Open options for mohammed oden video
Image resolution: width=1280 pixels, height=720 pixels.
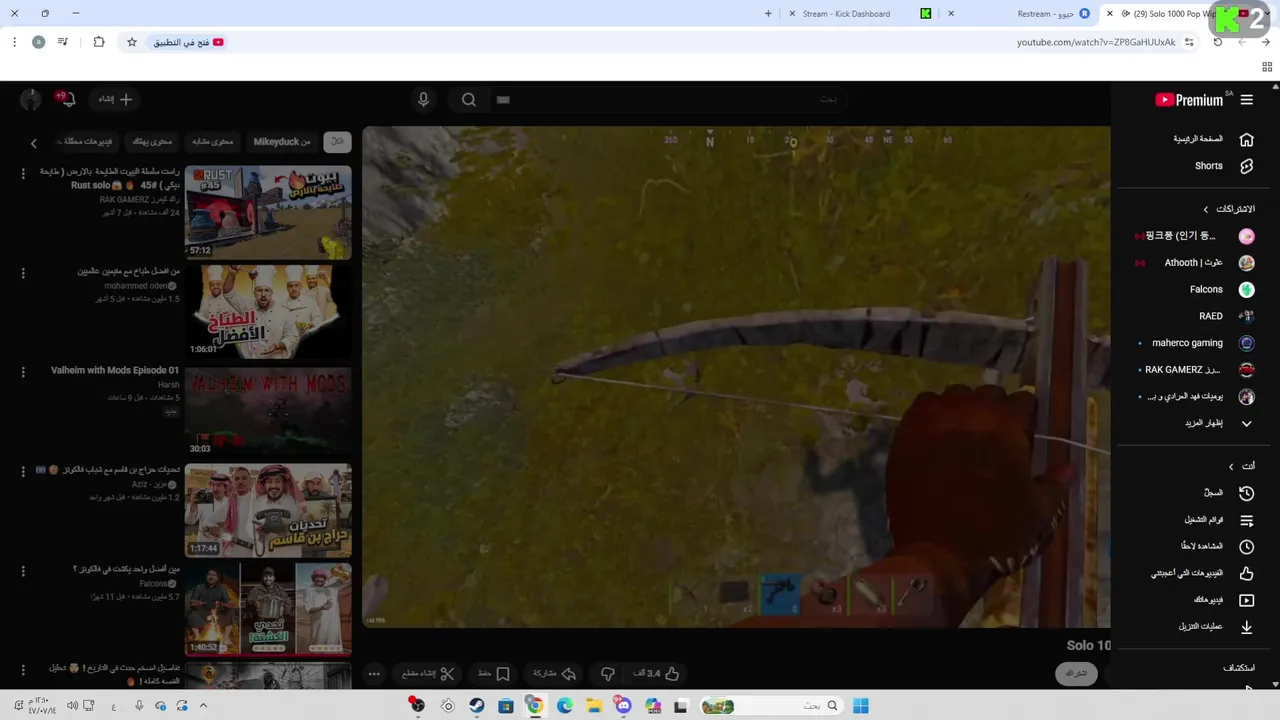click(23, 273)
